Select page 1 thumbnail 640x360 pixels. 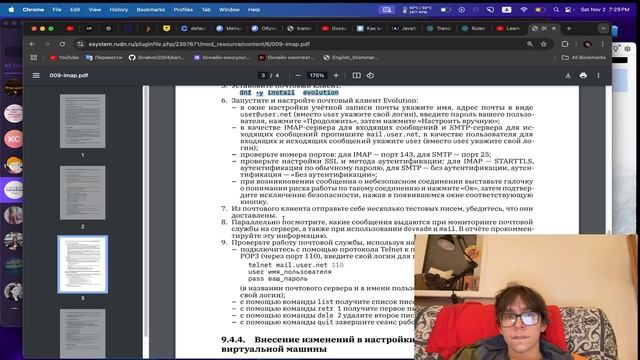click(82, 121)
